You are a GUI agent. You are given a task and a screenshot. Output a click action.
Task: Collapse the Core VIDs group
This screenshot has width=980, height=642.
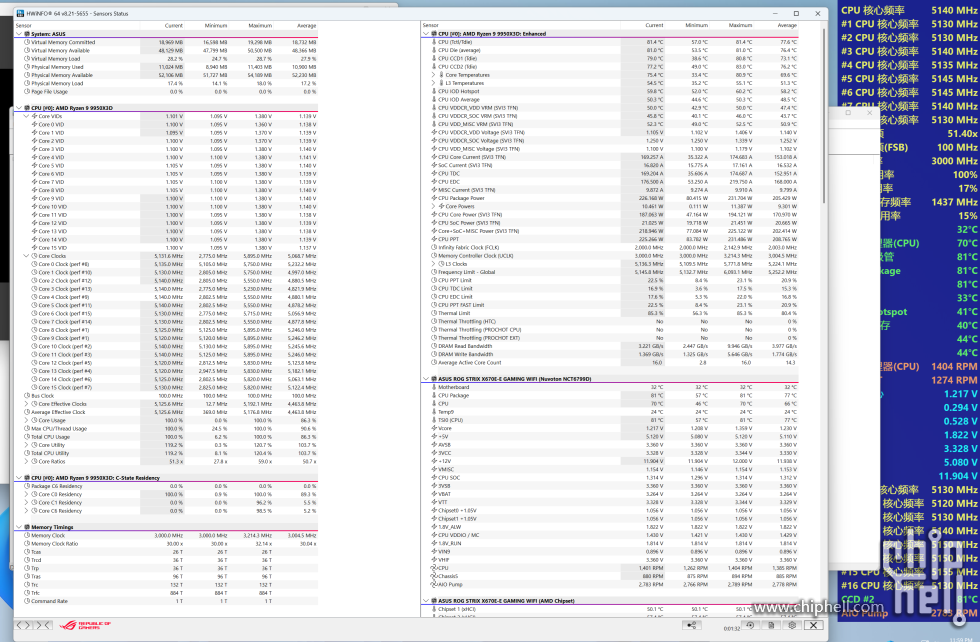(x=26, y=116)
